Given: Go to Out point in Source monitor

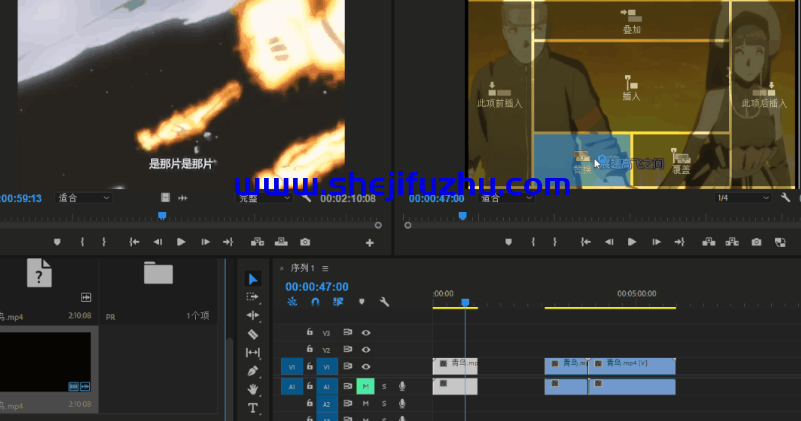Looking at the screenshot, I should (228, 242).
